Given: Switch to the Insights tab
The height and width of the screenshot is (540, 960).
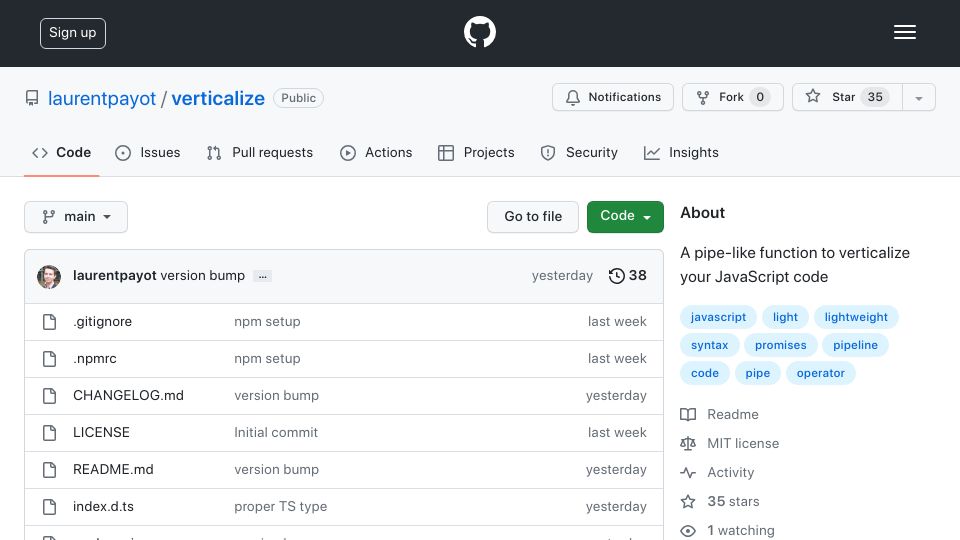Looking at the screenshot, I should click(681, 152).
